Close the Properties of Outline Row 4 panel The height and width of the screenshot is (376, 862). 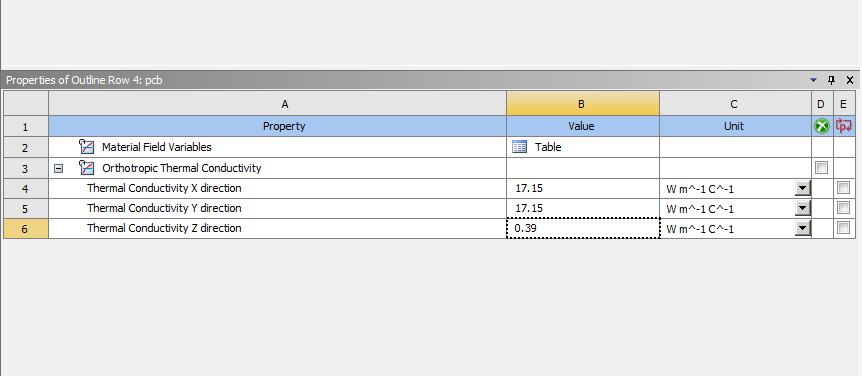tap(849, 80)
